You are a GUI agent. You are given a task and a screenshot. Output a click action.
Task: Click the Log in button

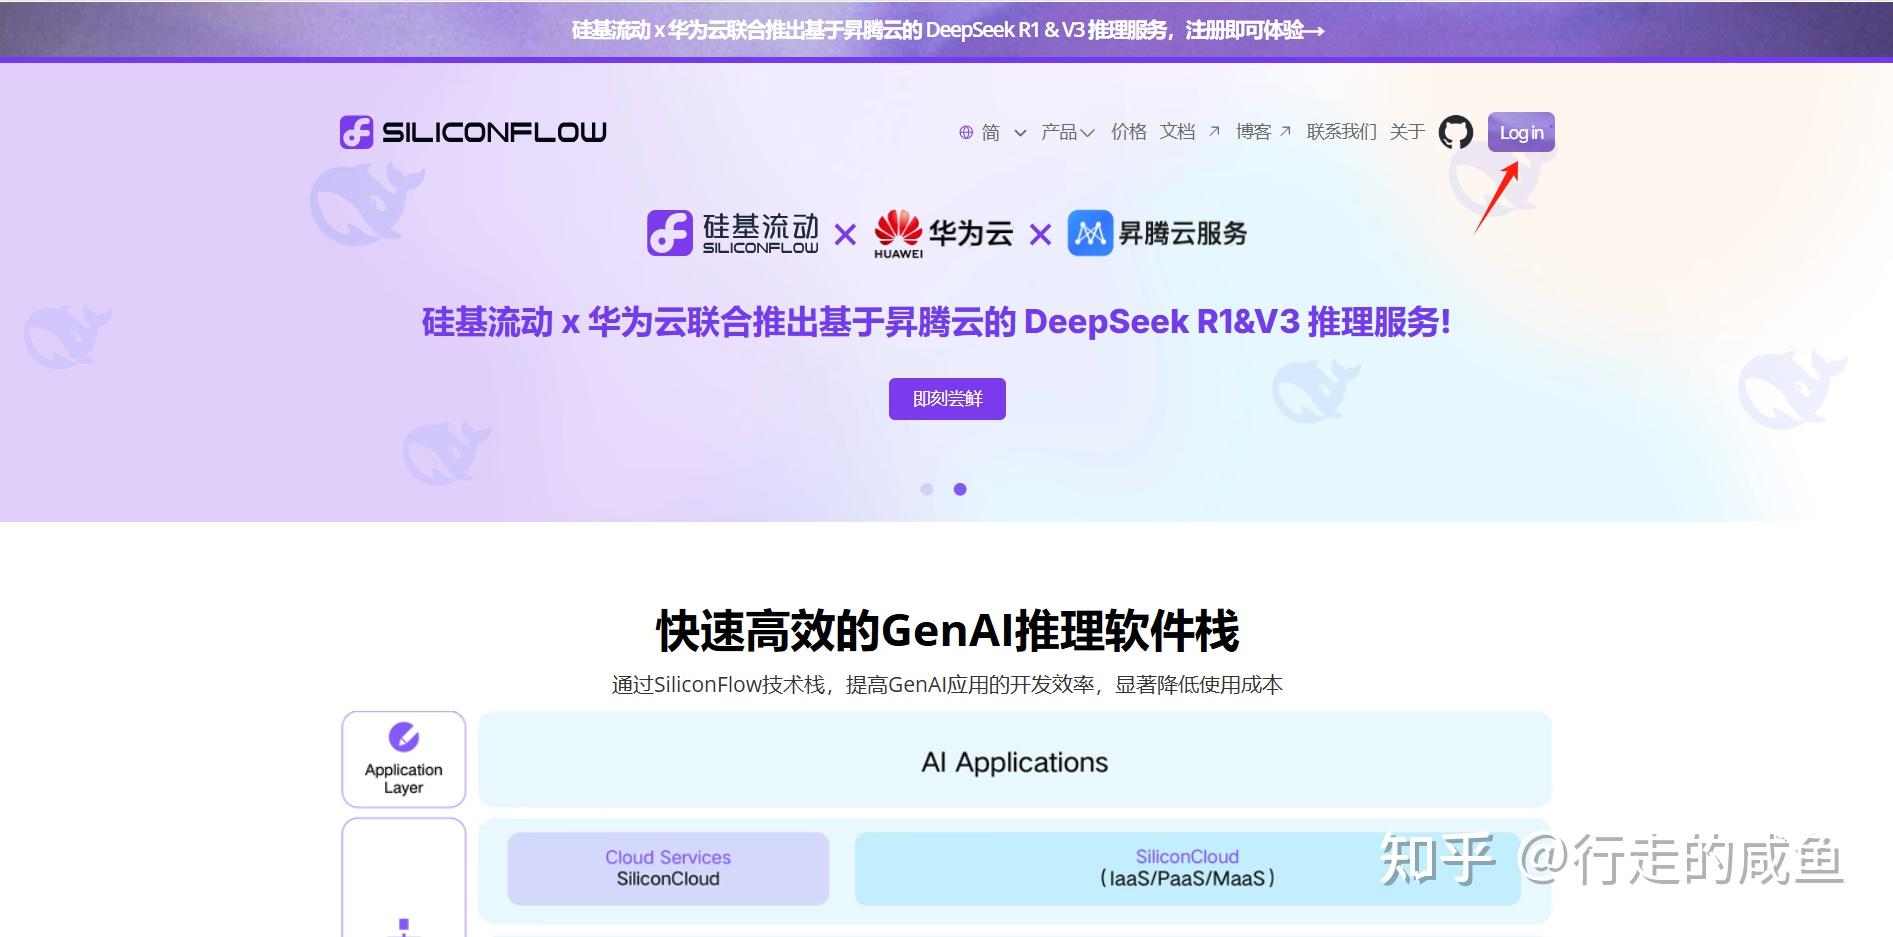pyautogui.click(x=1521, y=132)
